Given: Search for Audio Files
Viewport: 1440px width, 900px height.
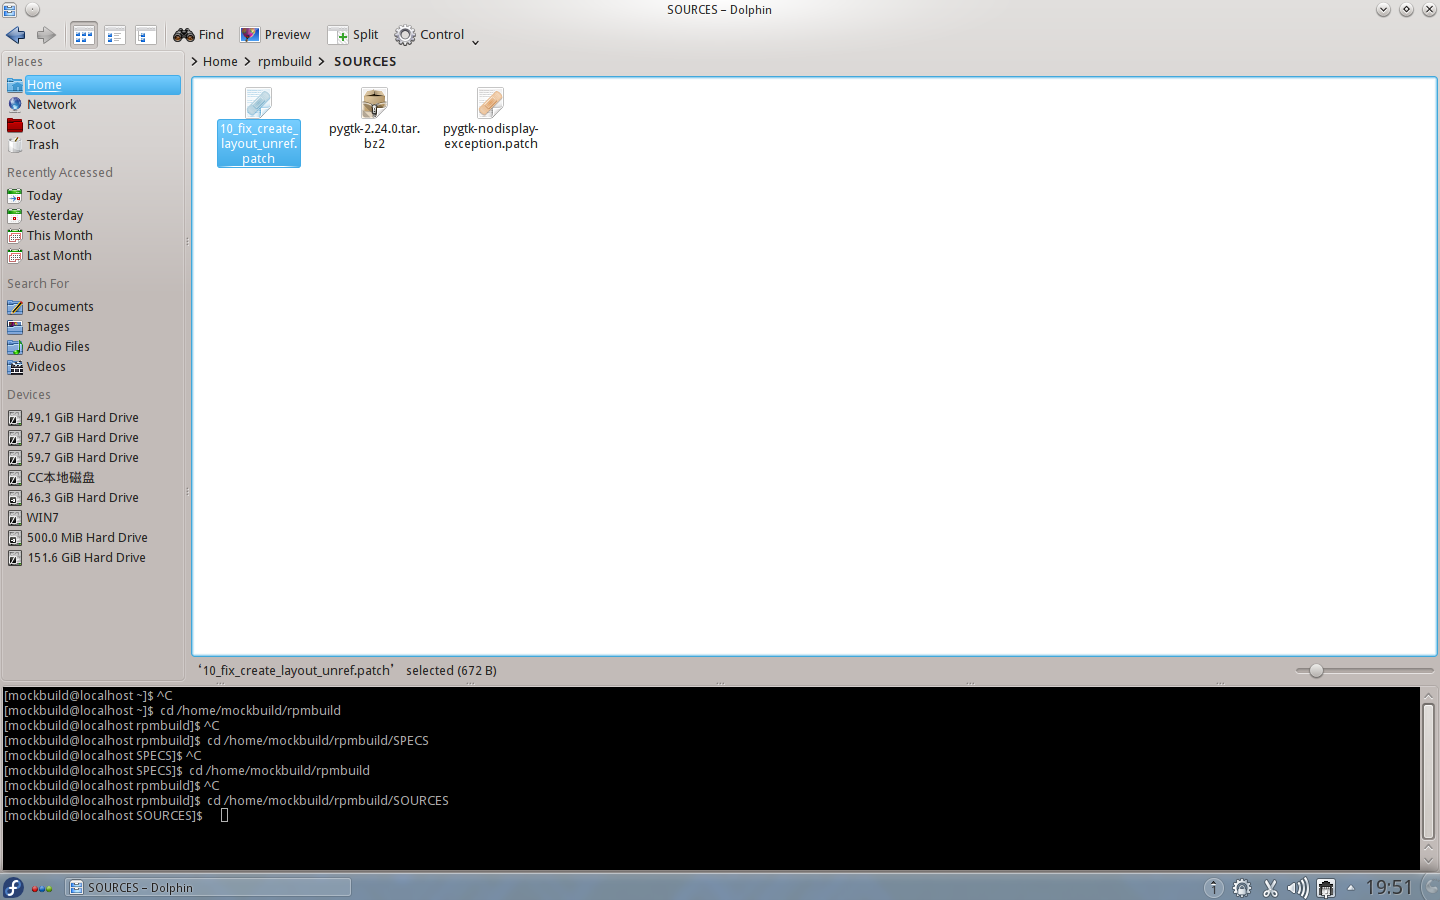Looking at the screenshot, I should click(x=93, y=347).
